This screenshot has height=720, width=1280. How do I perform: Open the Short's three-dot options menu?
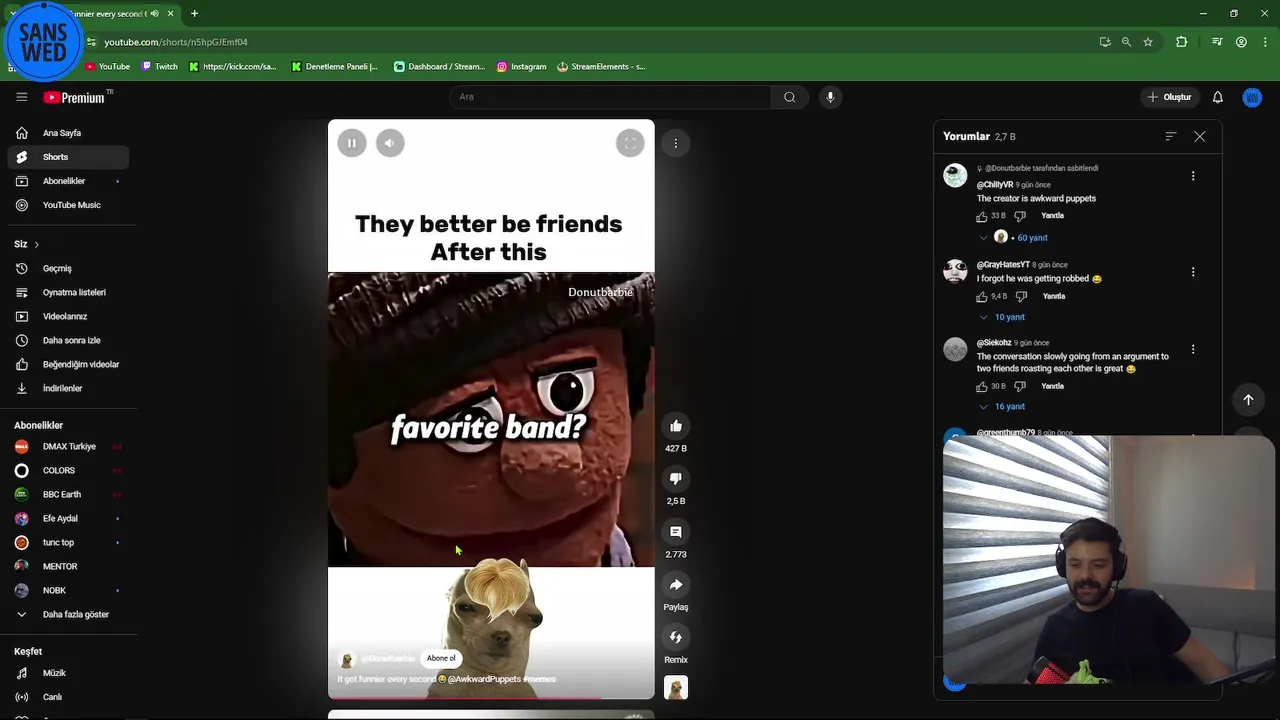[676, 143]
